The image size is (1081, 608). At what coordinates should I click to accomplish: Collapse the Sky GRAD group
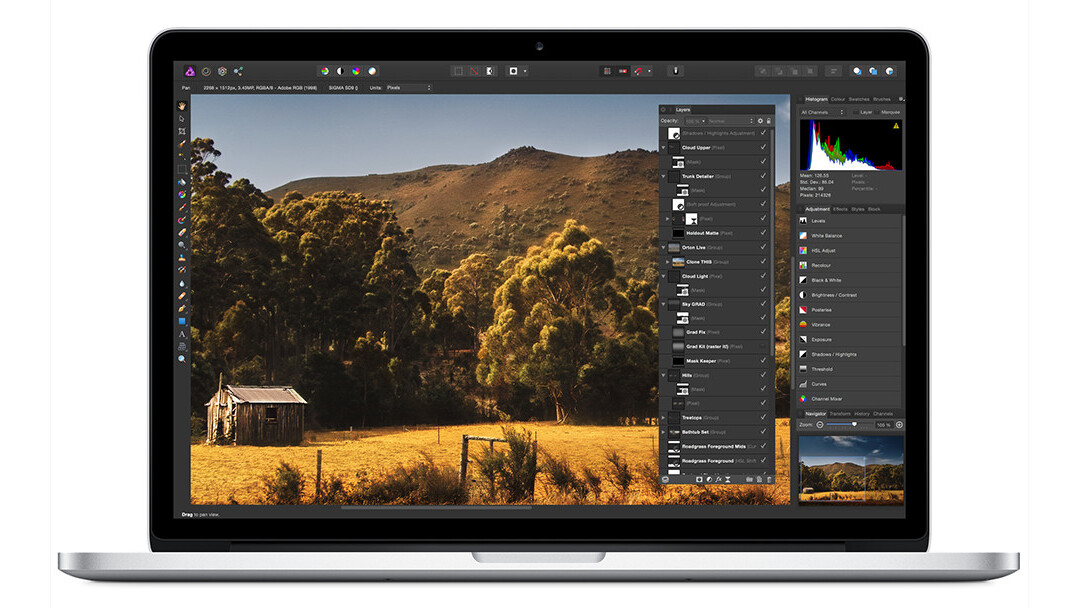click(663, 304)
